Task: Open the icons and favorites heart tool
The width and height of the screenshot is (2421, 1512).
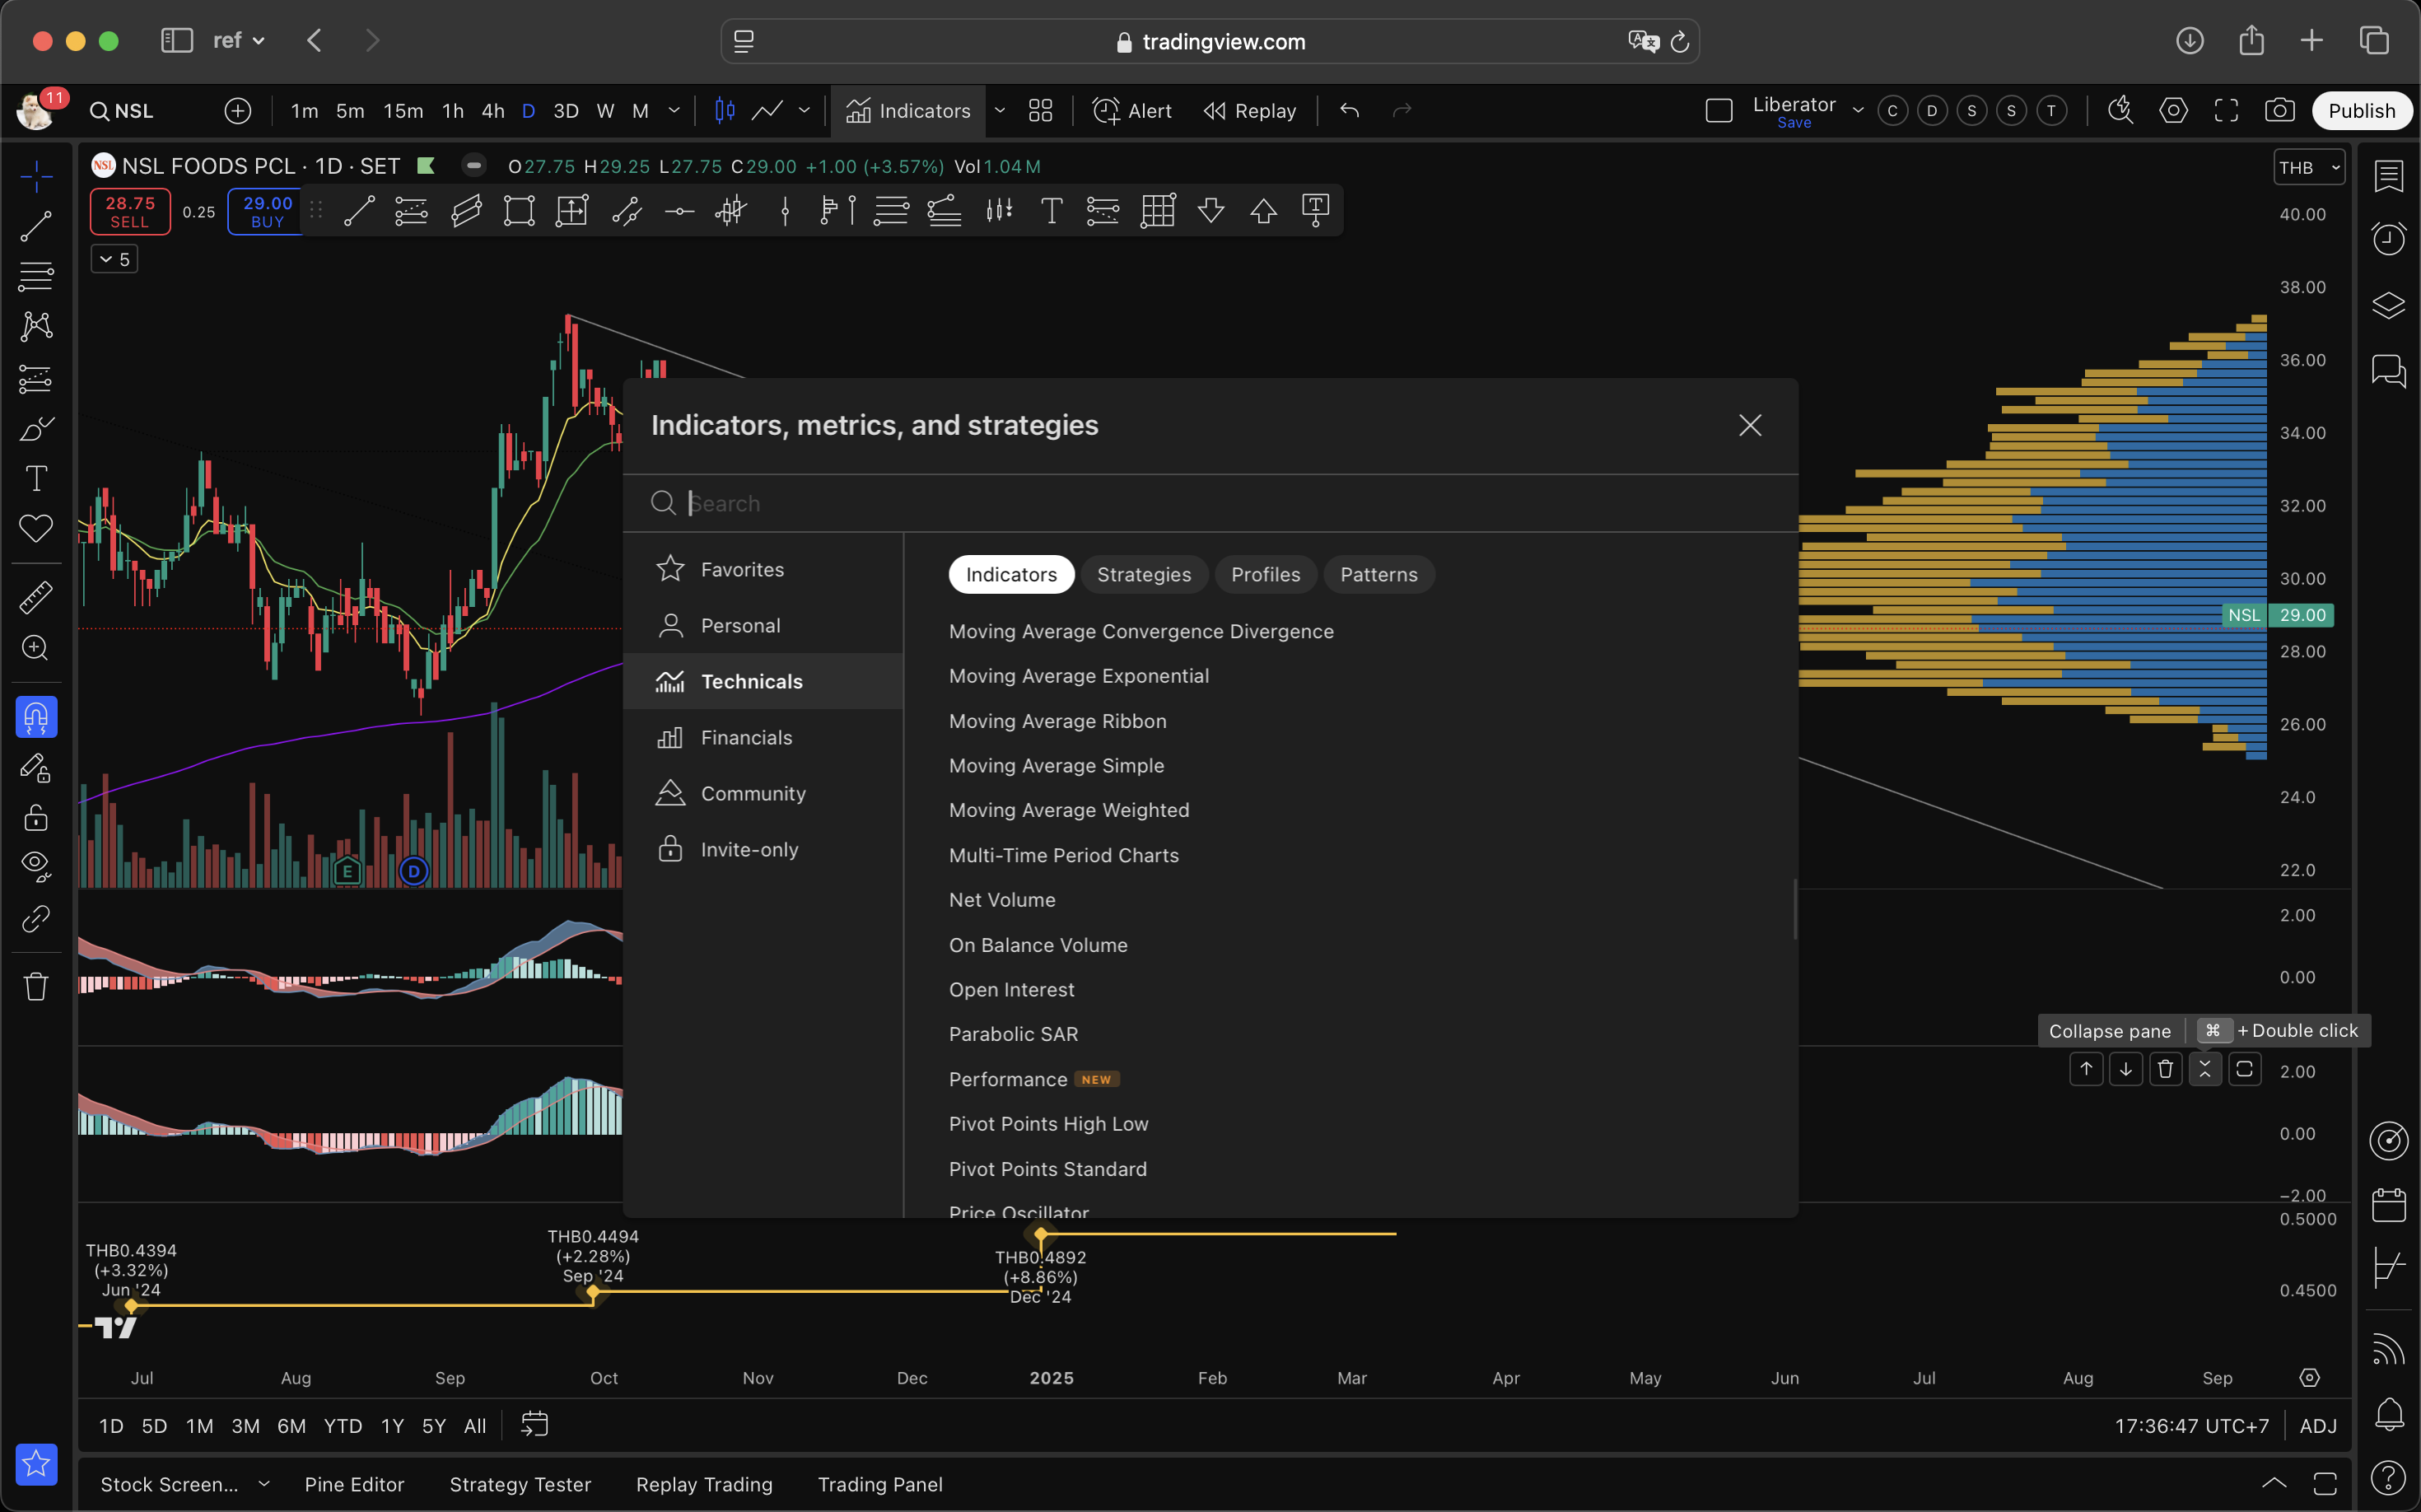Action: pos(36,529)
